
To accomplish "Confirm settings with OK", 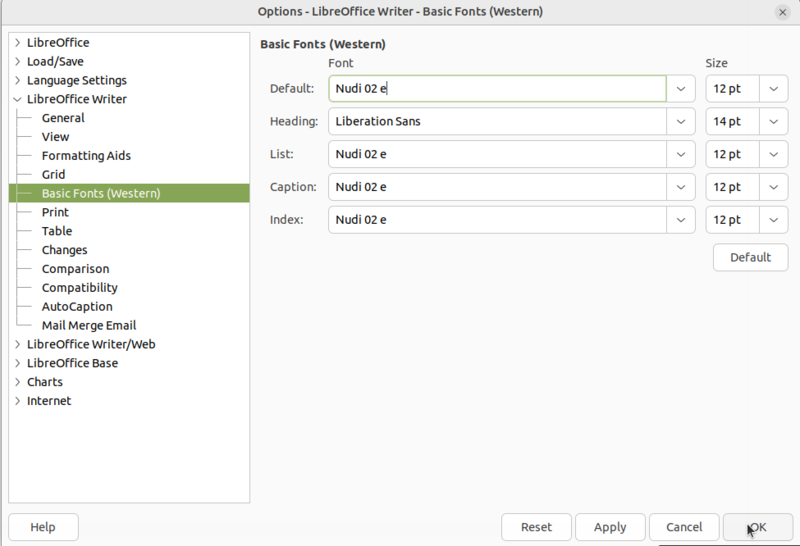I will pyautogui.click(x=758, y=527).
